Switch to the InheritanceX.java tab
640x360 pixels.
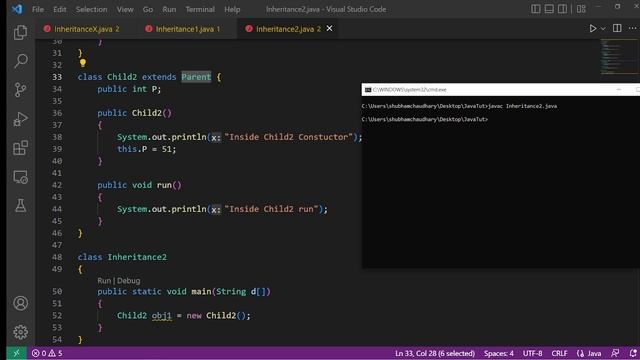tap(87, 29)
